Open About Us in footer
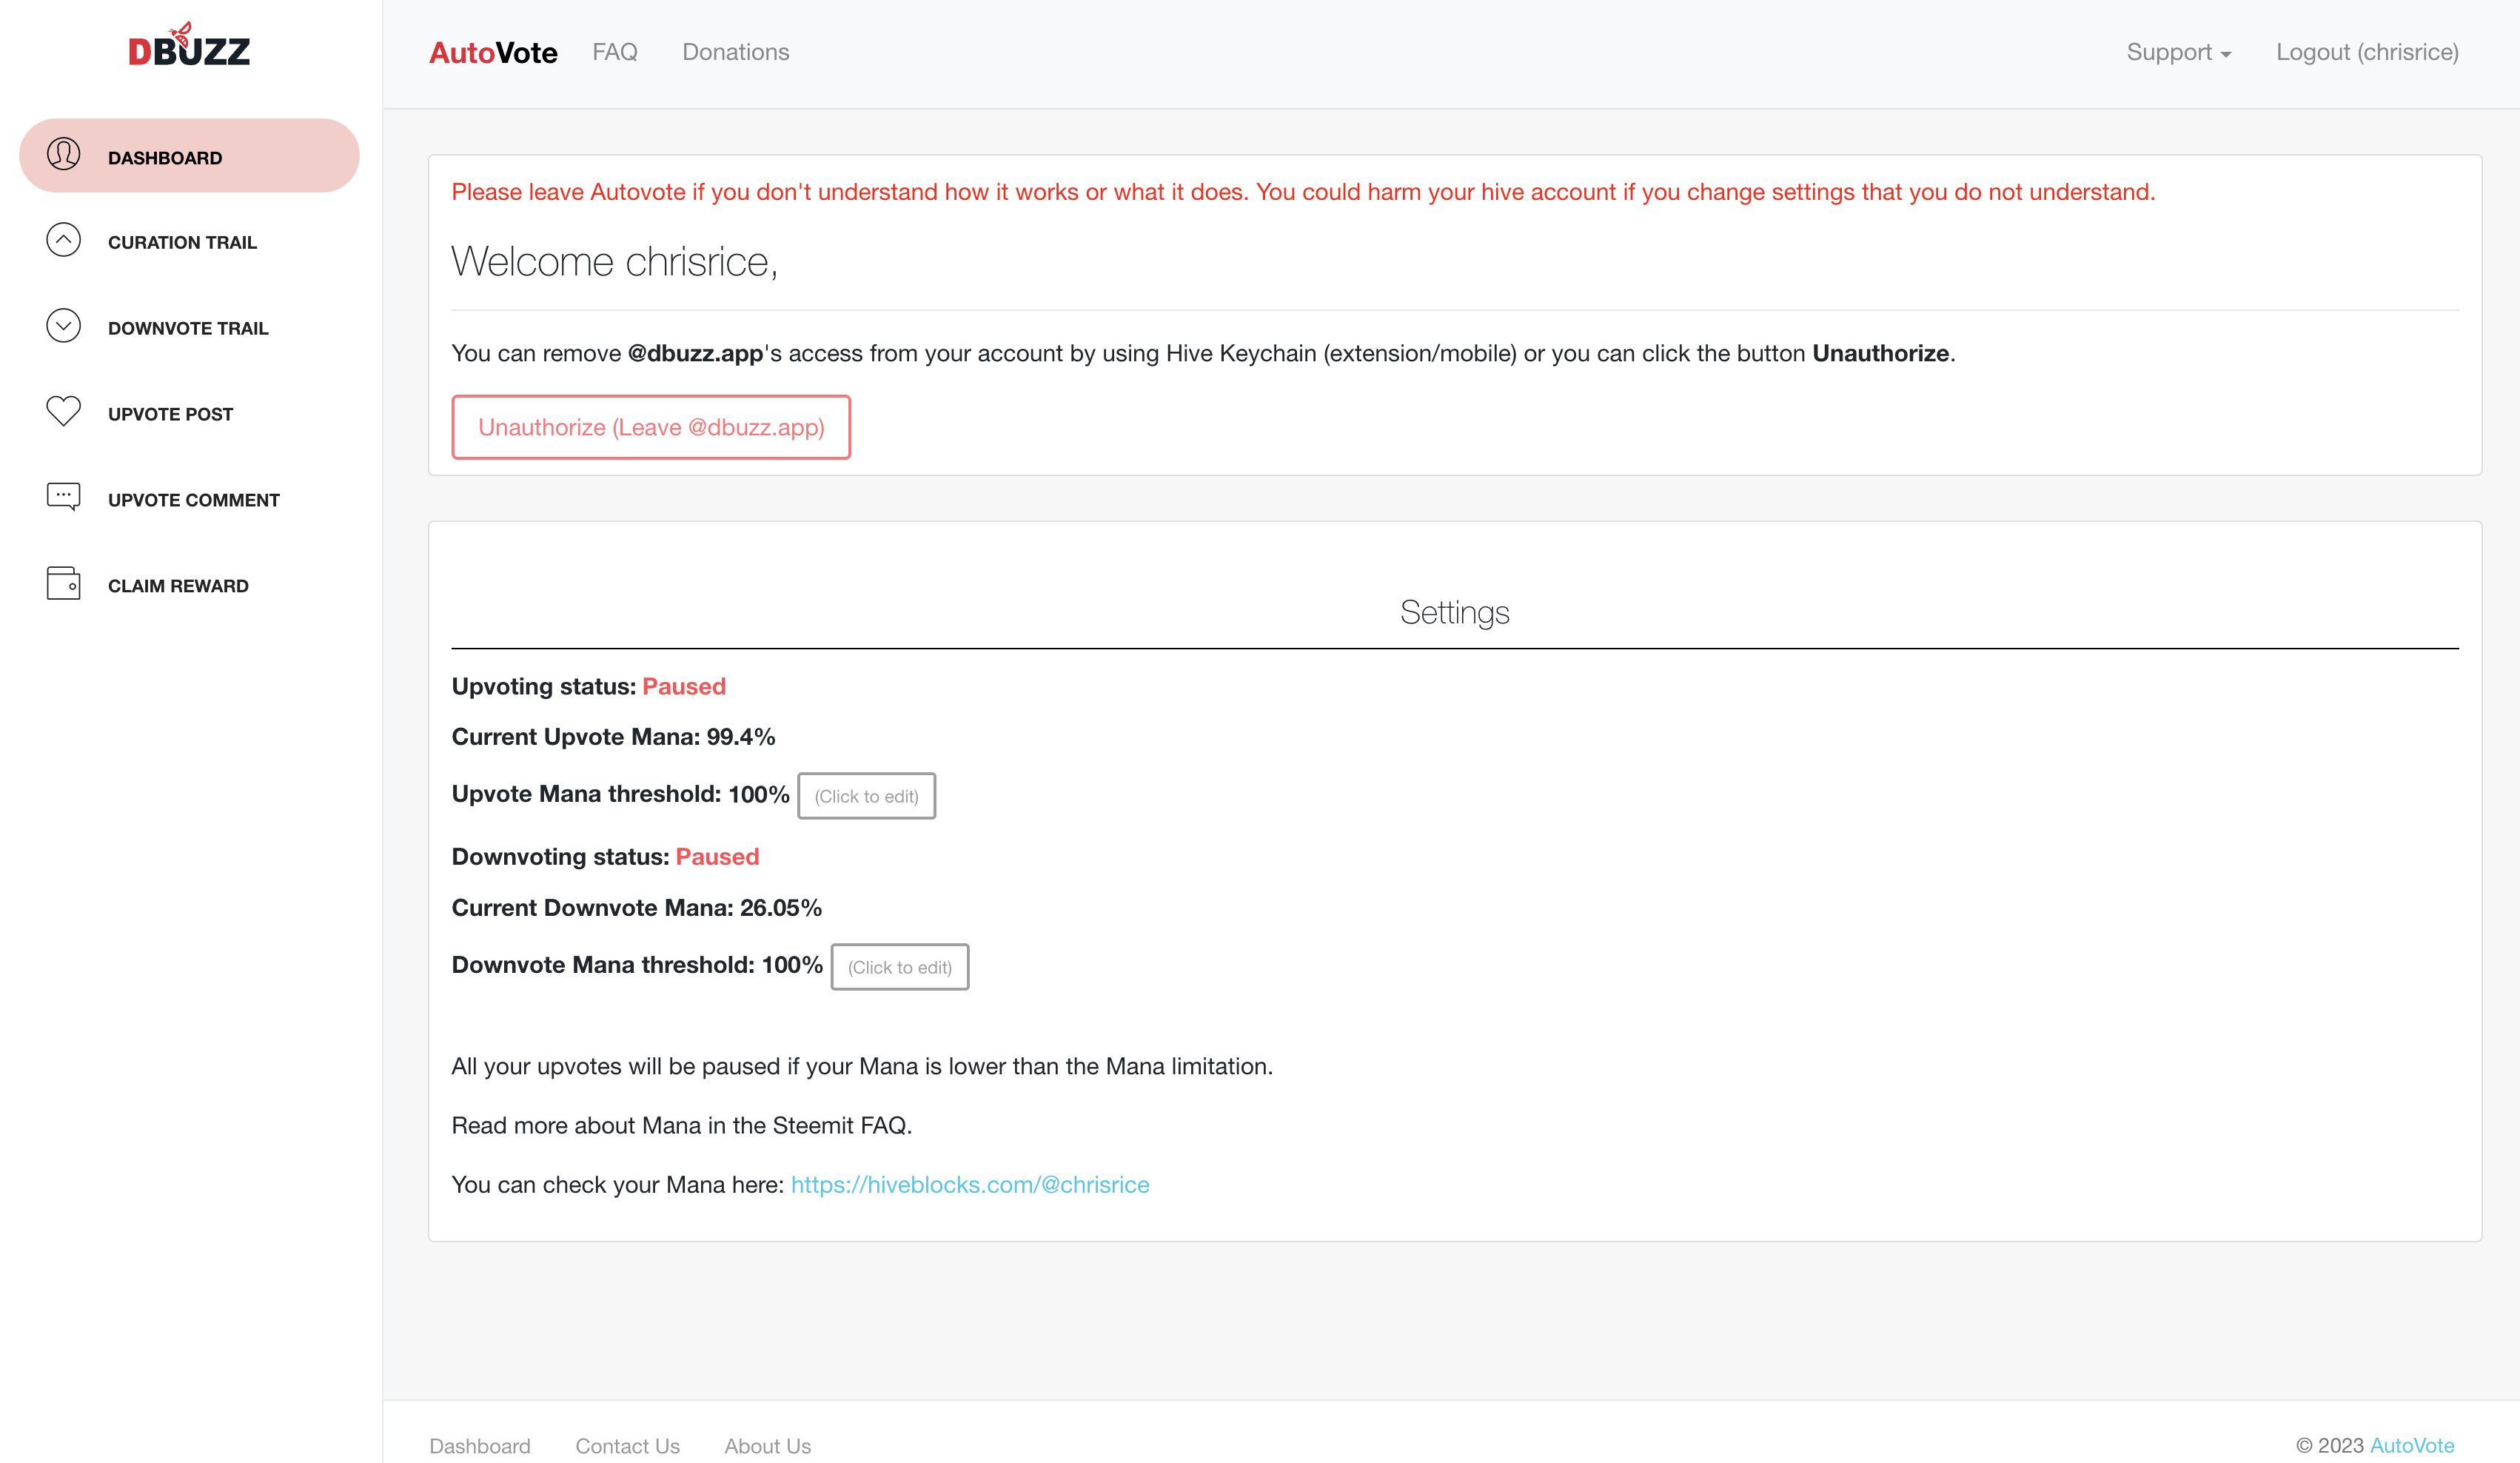The width and height of the screenshot is (2520, 1463). [x=767, y=1445]
